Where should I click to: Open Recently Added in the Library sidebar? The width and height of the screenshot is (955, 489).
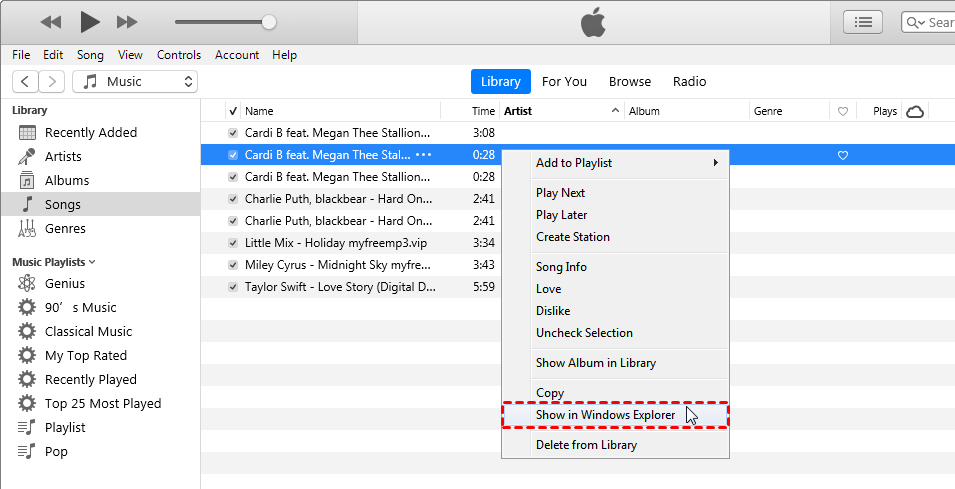point(90,133)
